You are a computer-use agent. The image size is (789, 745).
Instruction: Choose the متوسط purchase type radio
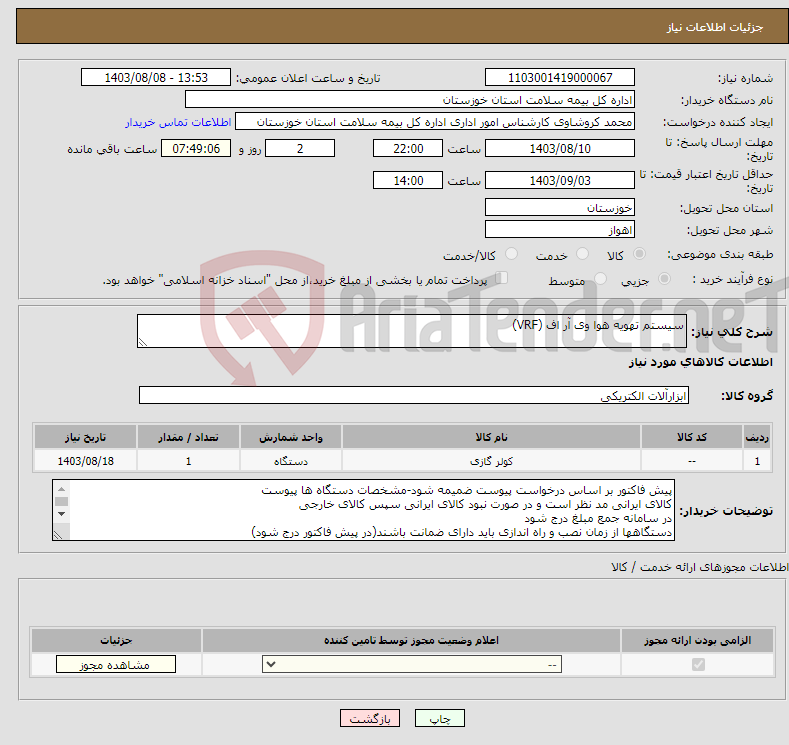(600, 279)
